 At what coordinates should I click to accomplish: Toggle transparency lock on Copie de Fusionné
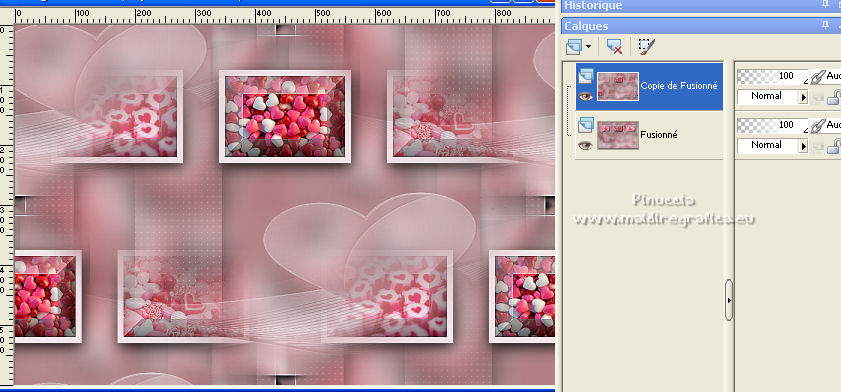pos(833,97)
